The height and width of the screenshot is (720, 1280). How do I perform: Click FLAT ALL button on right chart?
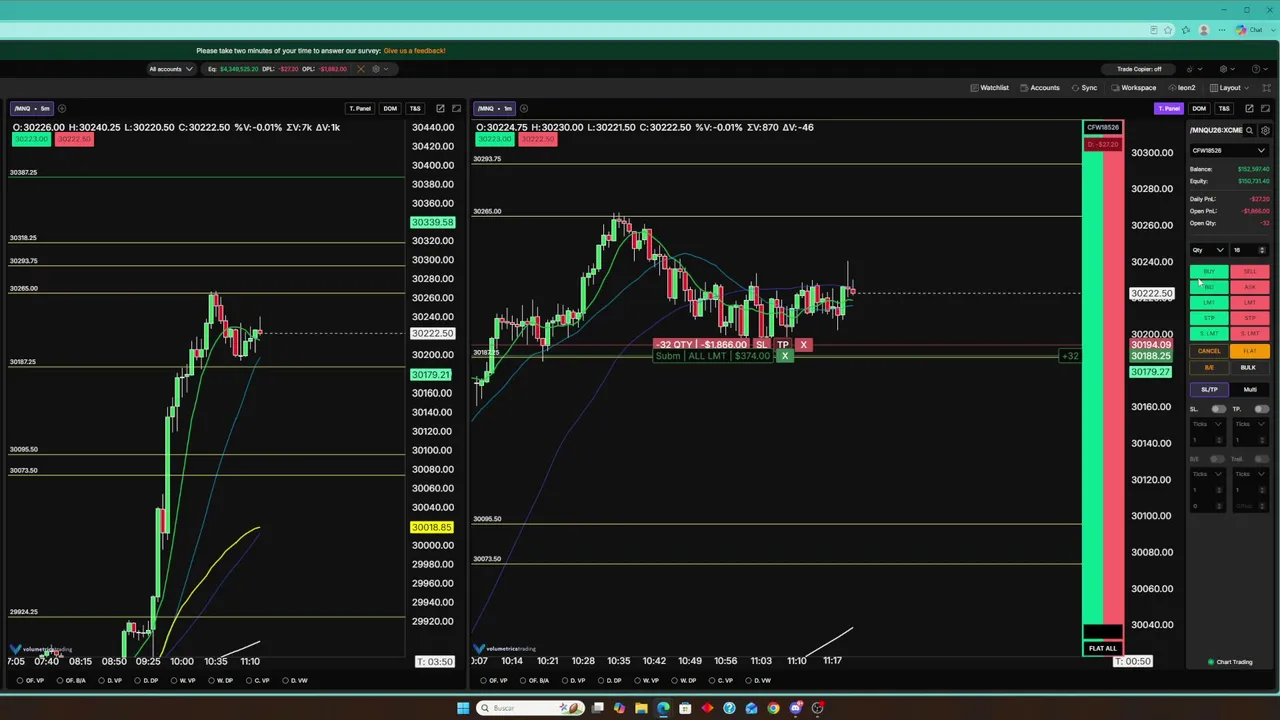coord(1103,648)
